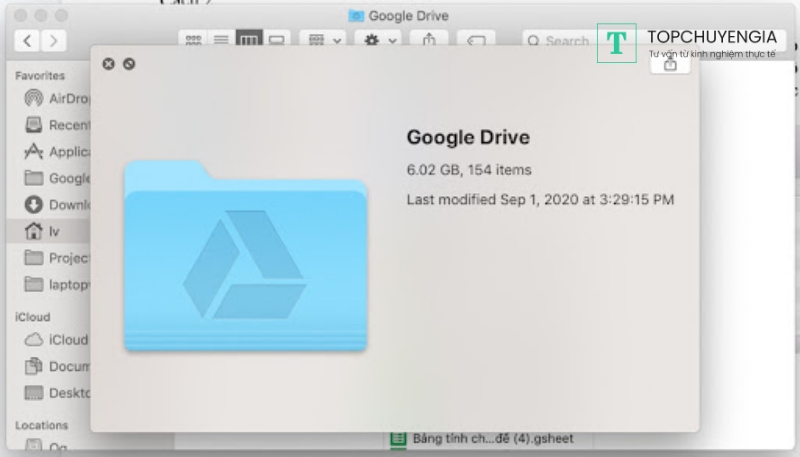Switch to list view
This screenshot has height=457, width=800.
[220, 41]
